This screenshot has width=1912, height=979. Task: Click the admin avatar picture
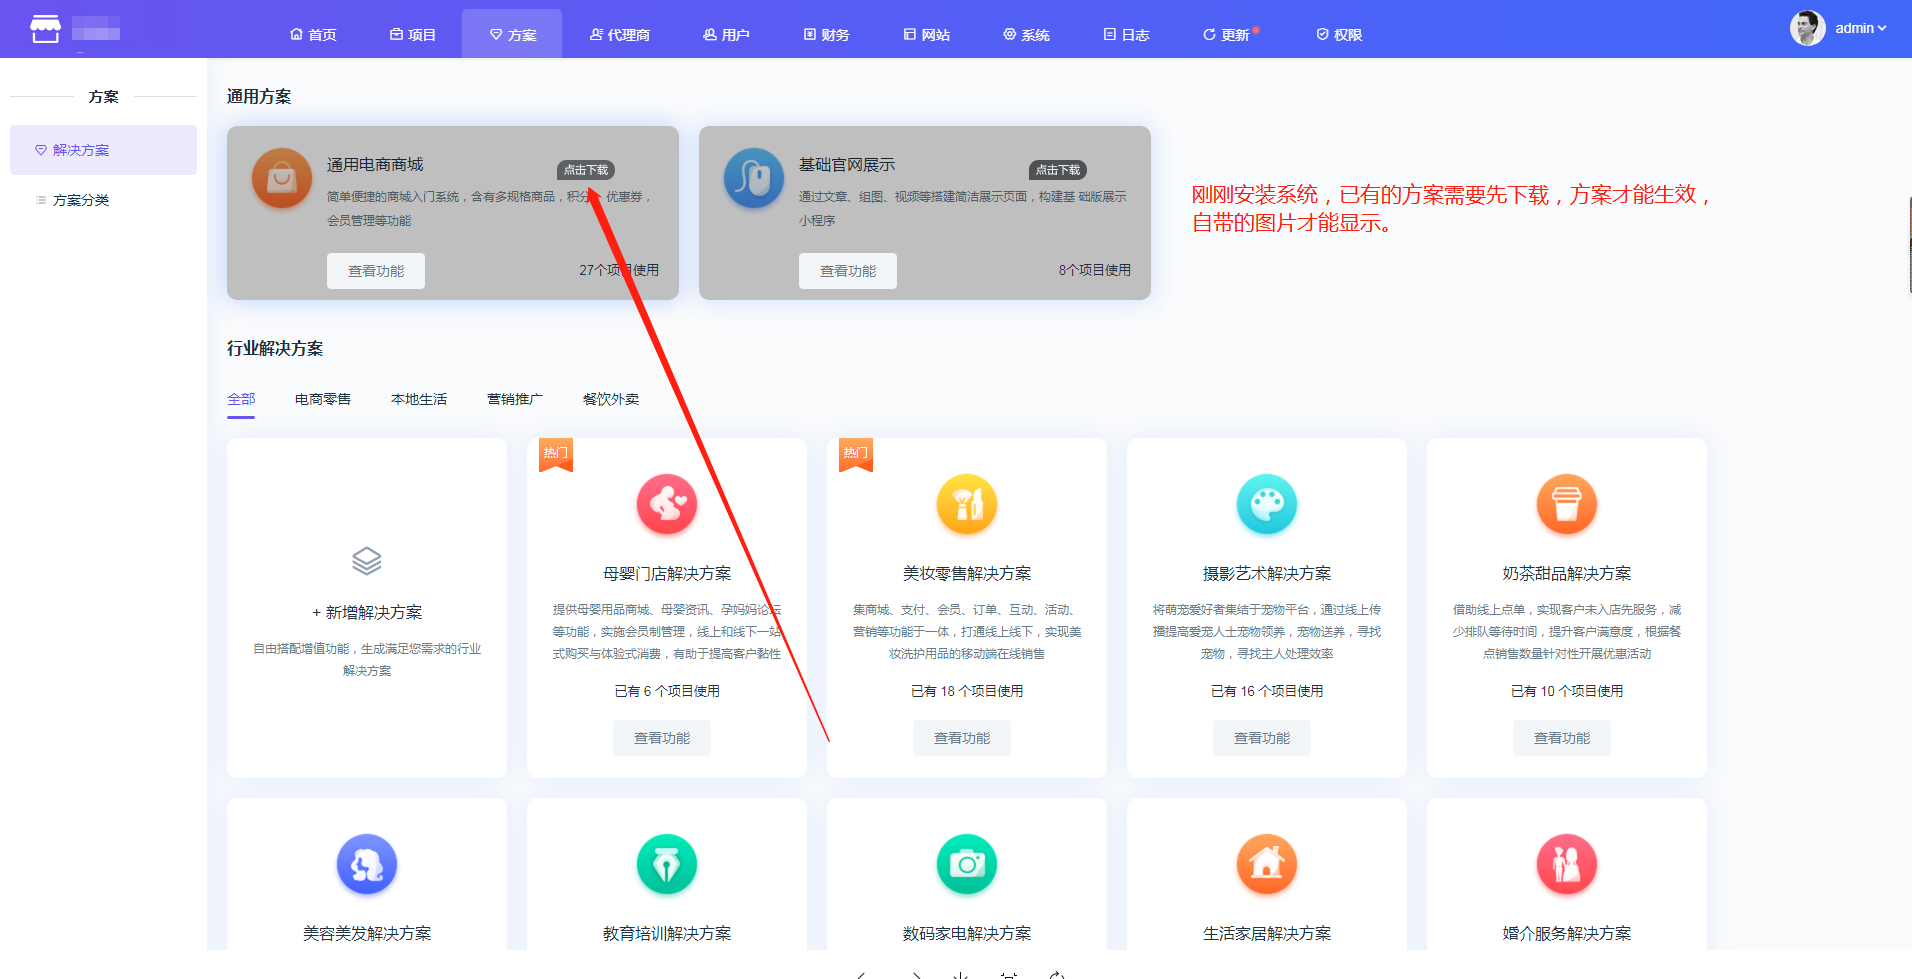[x=1807, y=28]
